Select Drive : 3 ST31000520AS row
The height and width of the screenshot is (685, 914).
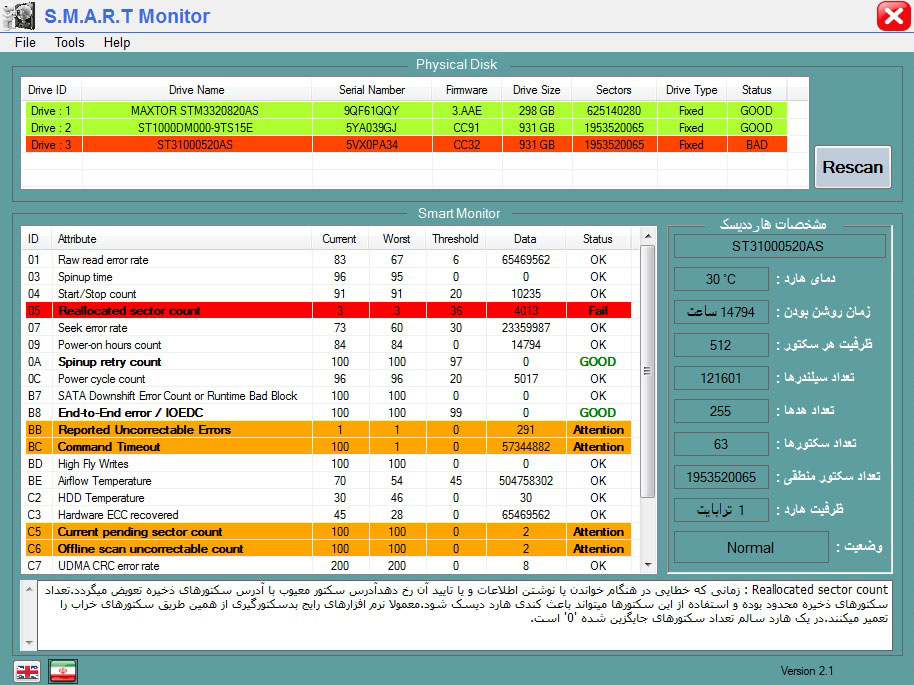[x=406, y=145]
